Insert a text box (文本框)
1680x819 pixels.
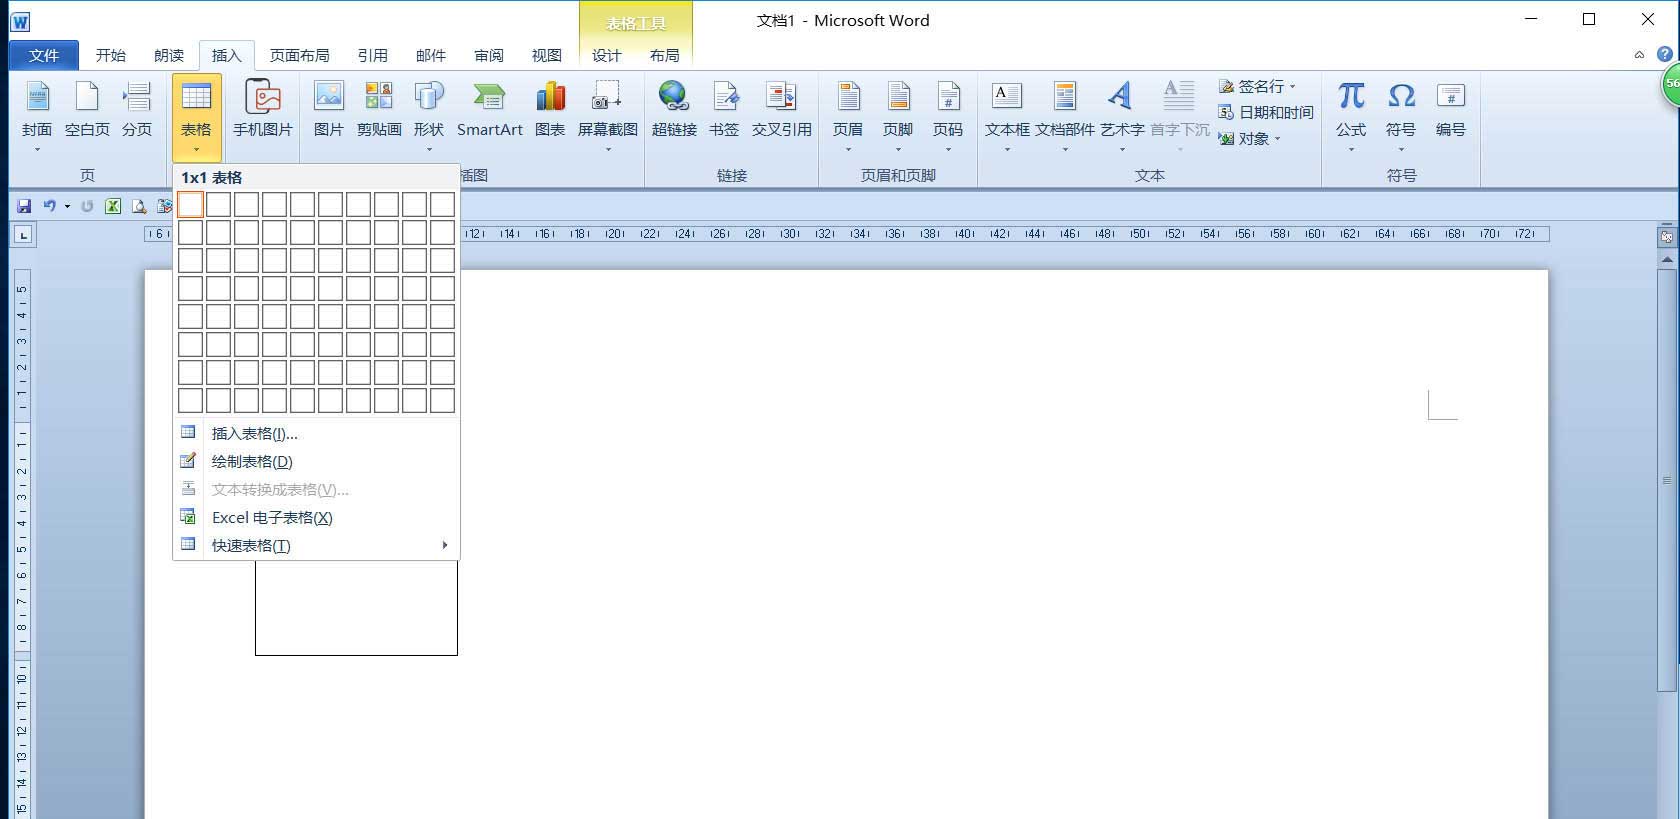pos(1007,116)
